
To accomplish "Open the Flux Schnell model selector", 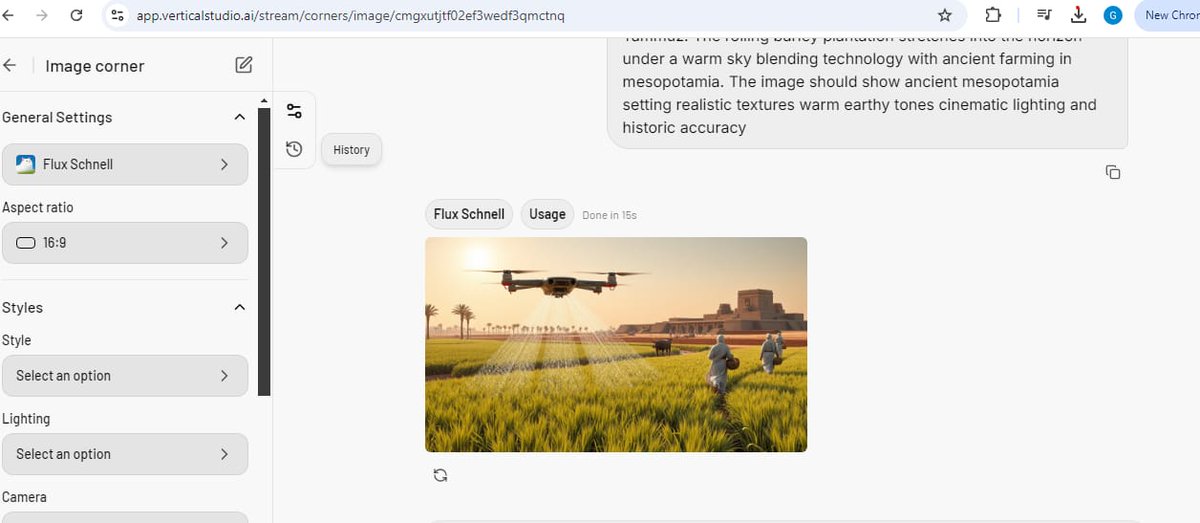I will coord(125,164).
